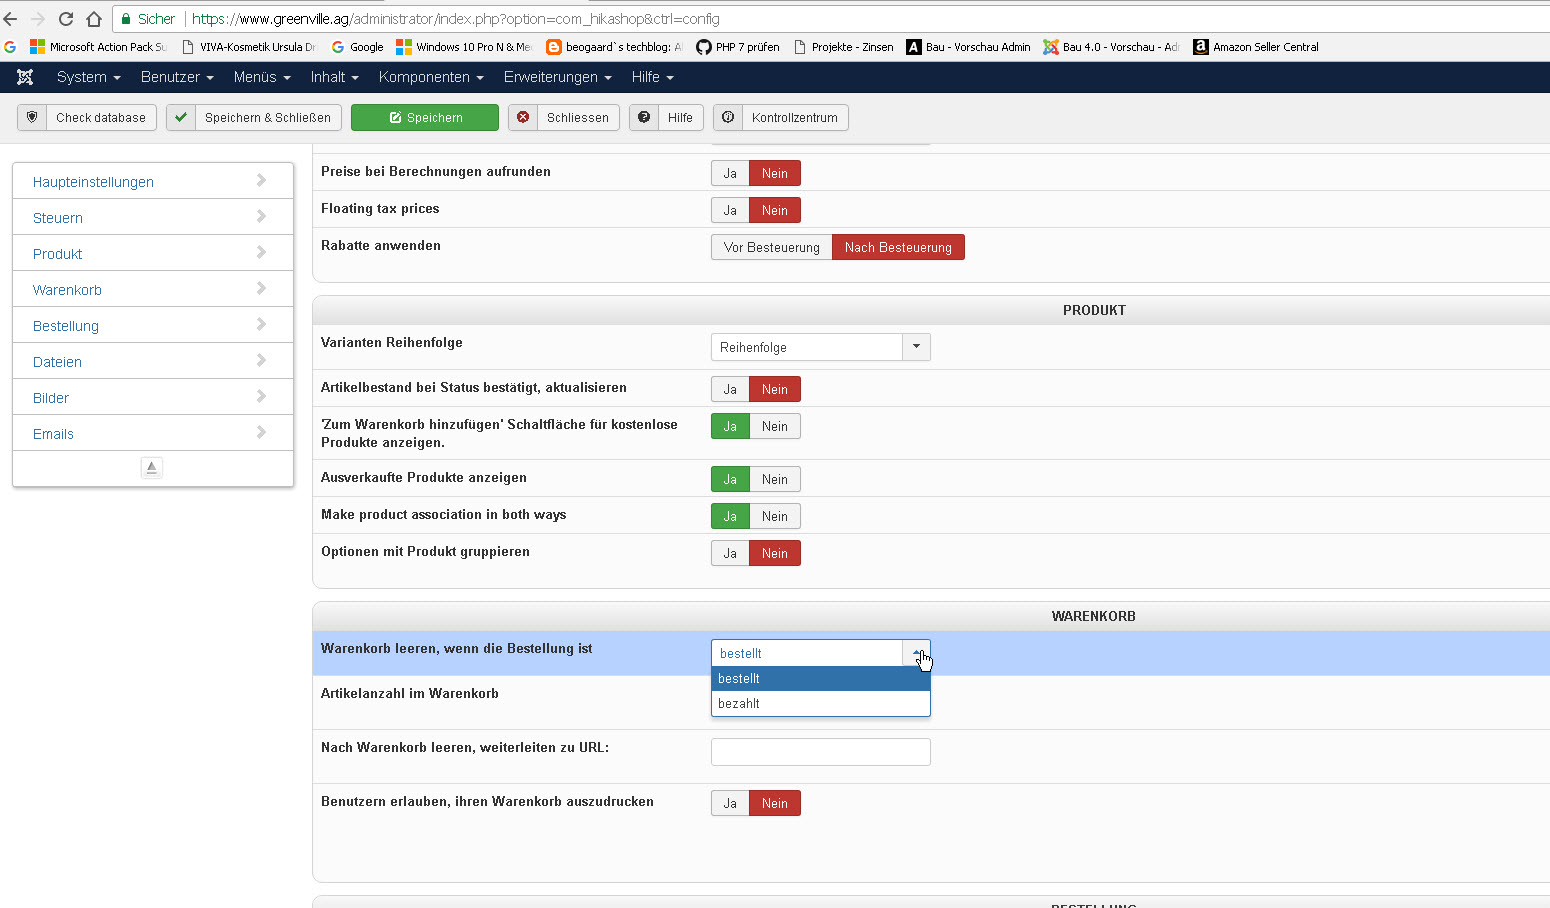Open the Varianten Reihenfolge dropdown

(x=821, y=347)
